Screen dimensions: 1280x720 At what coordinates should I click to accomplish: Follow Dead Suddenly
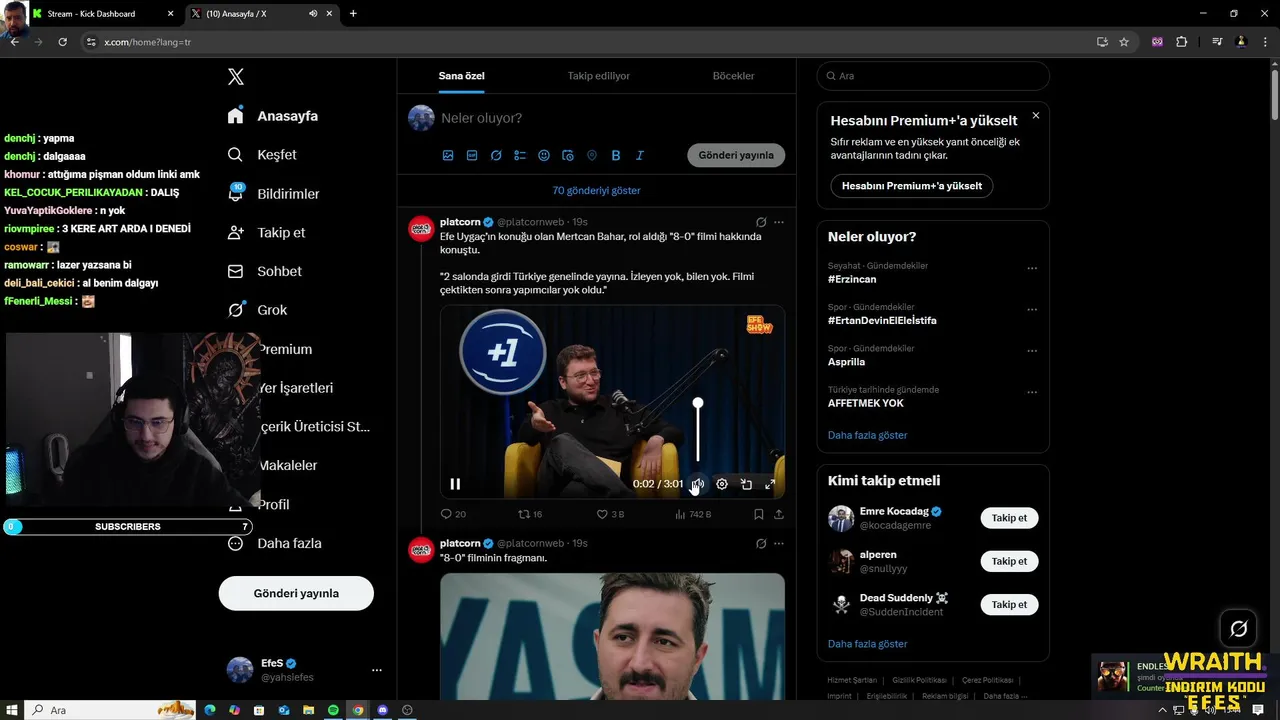click(1009, 604)
